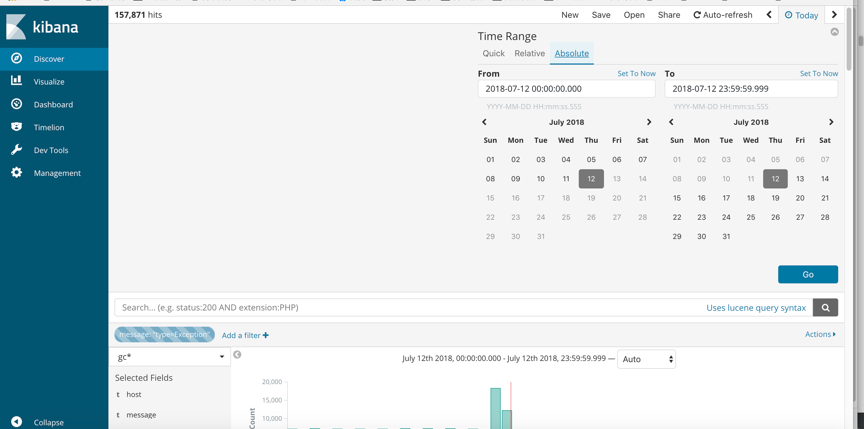Open Uses lucene query syntax link
864x429 pixels.
coord(756,308)
